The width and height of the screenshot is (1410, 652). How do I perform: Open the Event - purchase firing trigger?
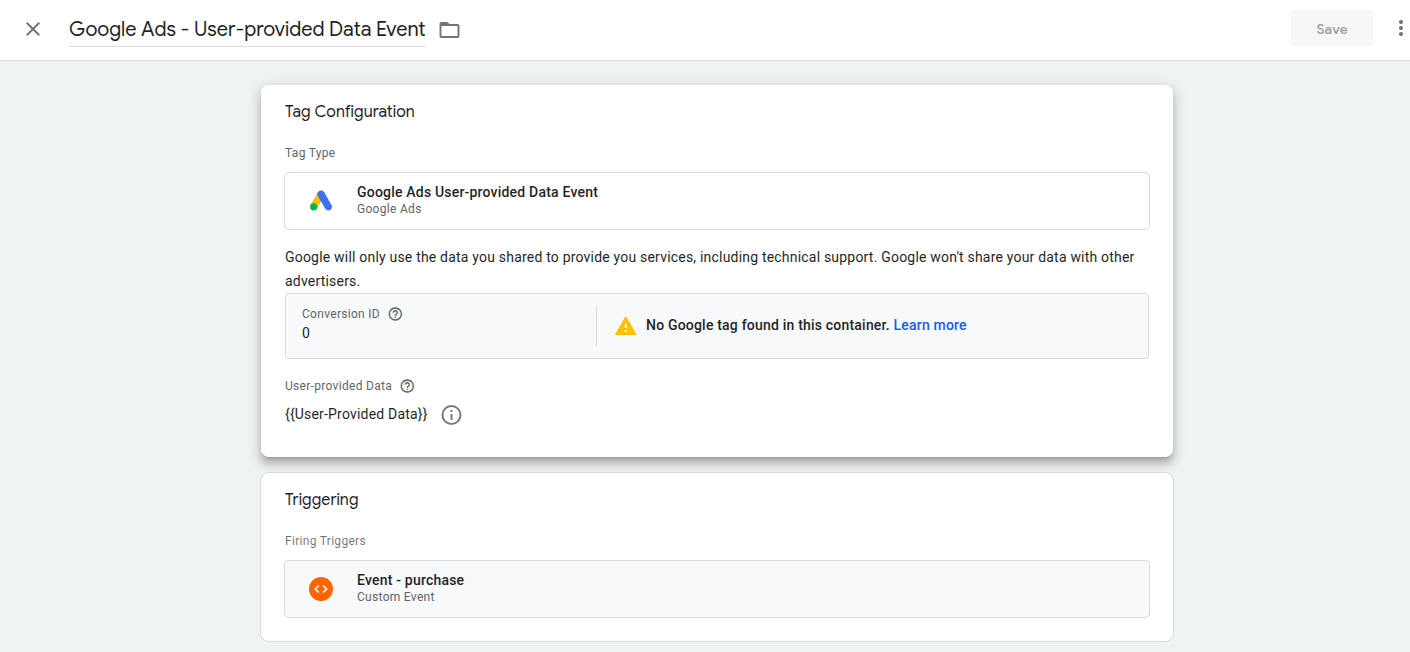tap(716, 589)
